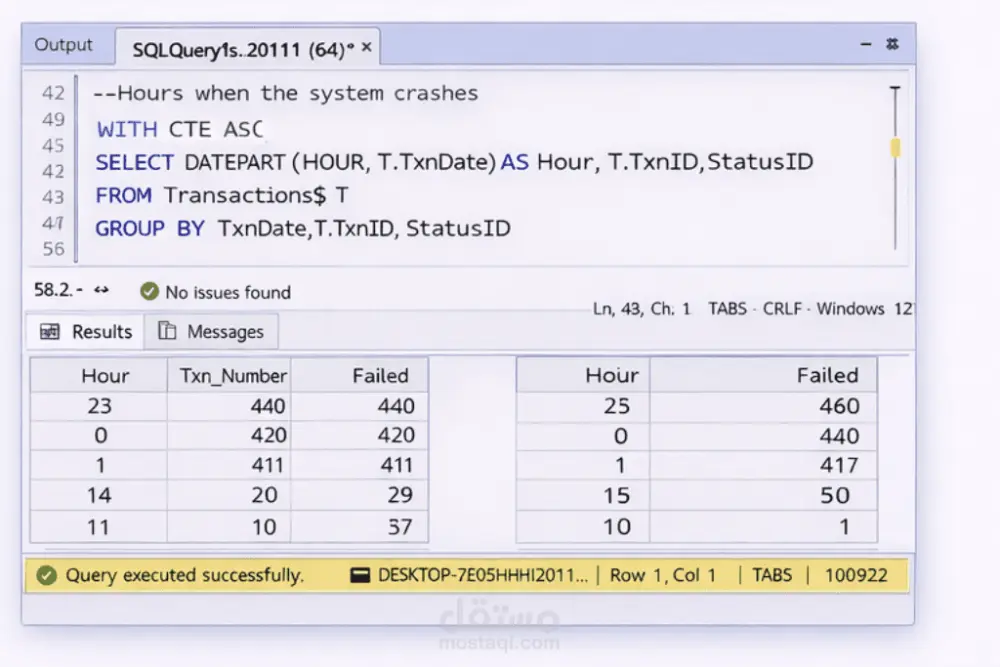Select the Failed cell with value 57
Image resolution: width=1000 pixels, height=667 pixels.
pos(360,527)
